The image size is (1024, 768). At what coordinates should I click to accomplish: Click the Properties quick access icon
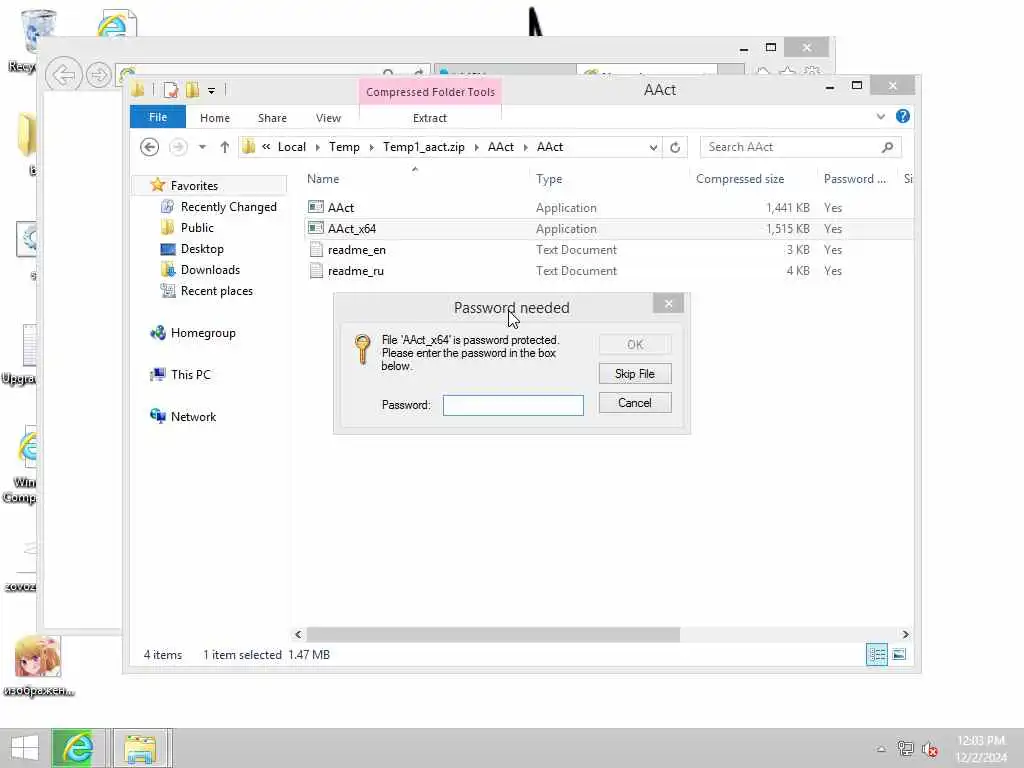pyautogui.click(x=170, y=90)
